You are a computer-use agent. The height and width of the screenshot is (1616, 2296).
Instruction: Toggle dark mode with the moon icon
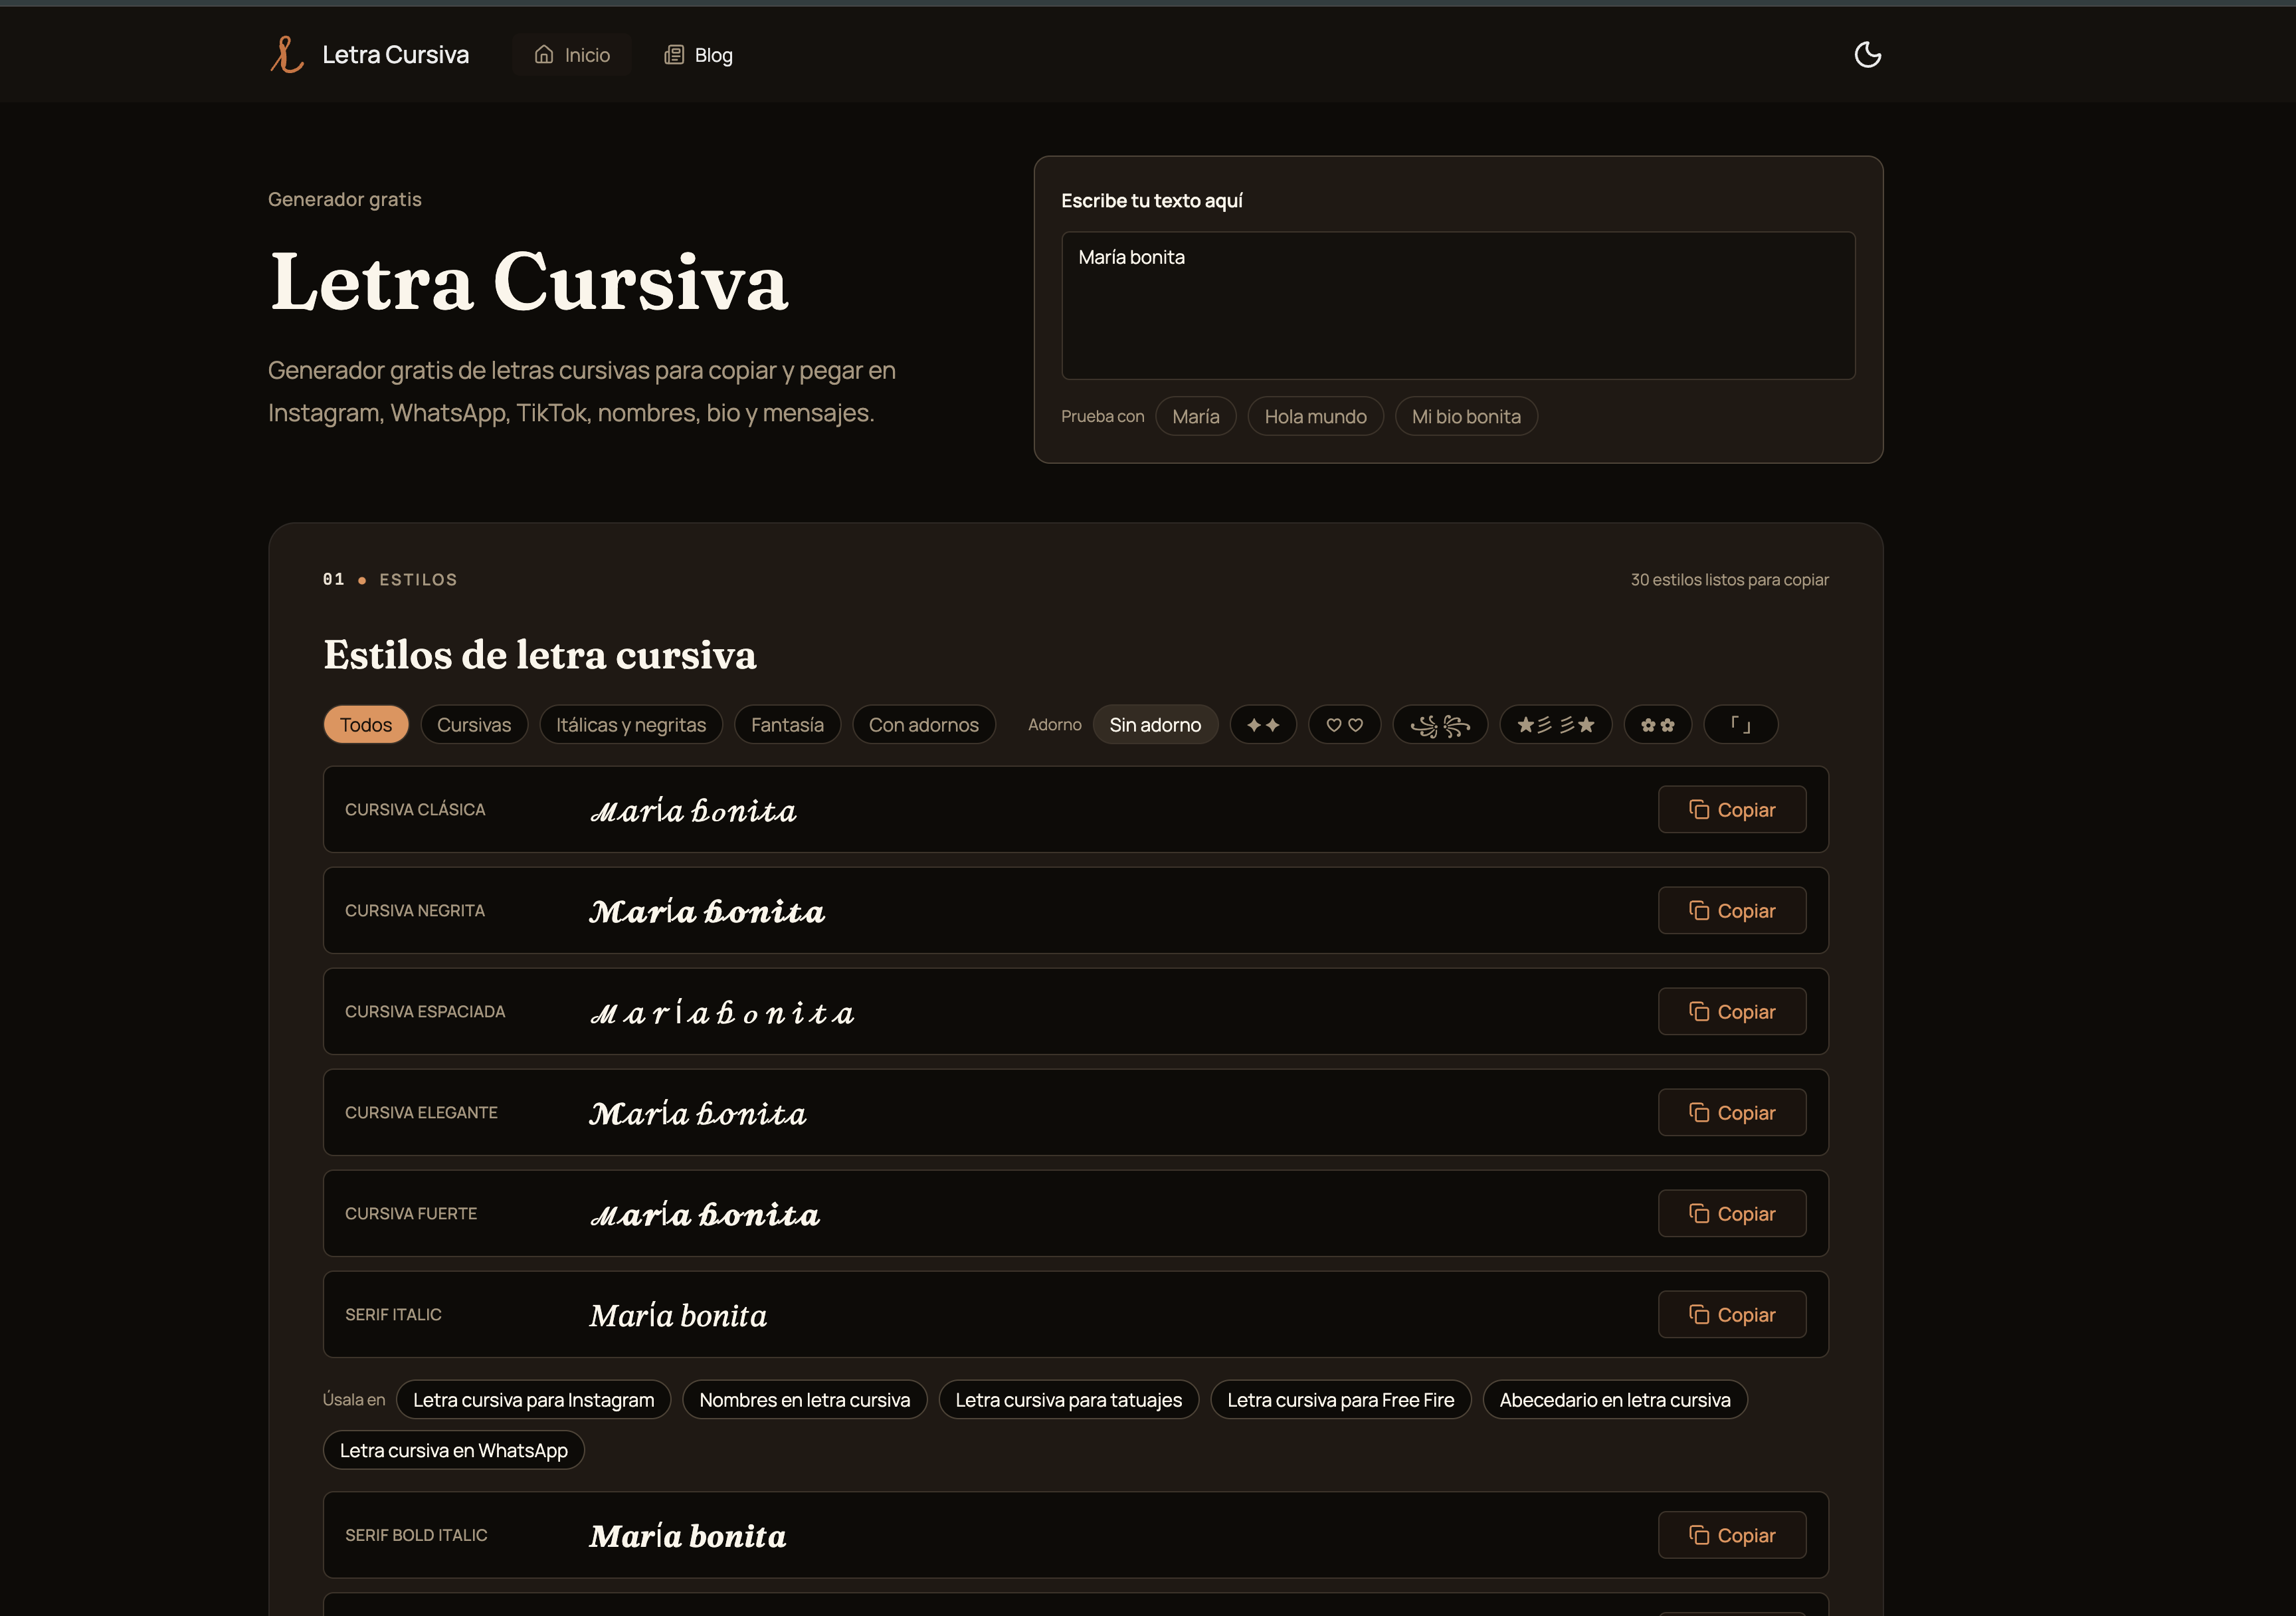coord(1867,55)
